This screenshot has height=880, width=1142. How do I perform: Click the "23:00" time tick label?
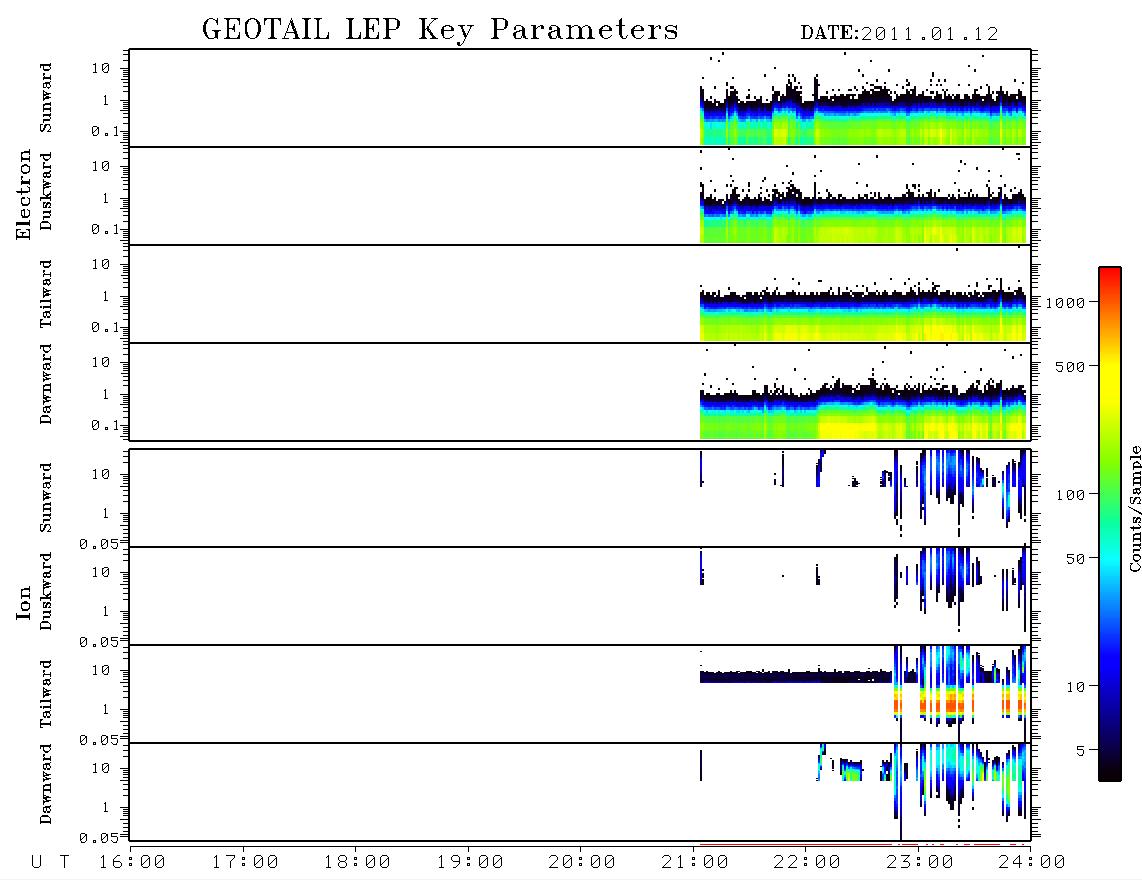coord(921,863)
